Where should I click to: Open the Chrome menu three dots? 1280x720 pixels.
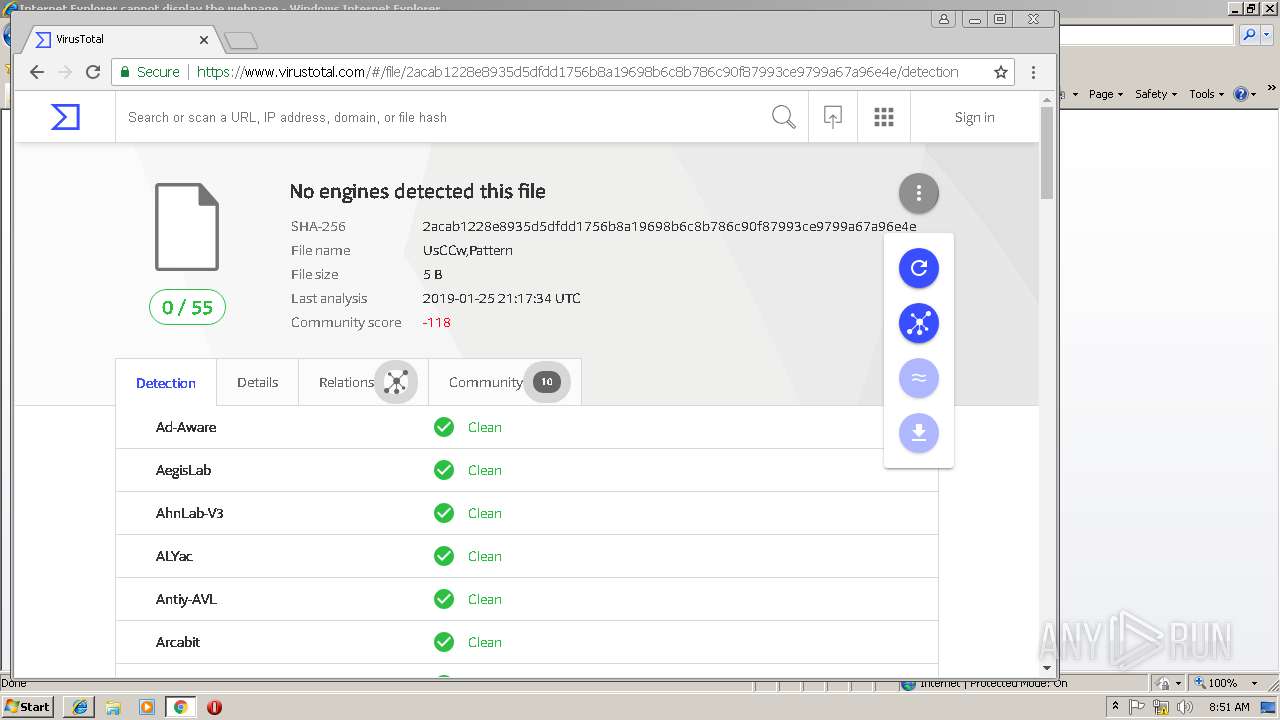[x=1034, y=72]
